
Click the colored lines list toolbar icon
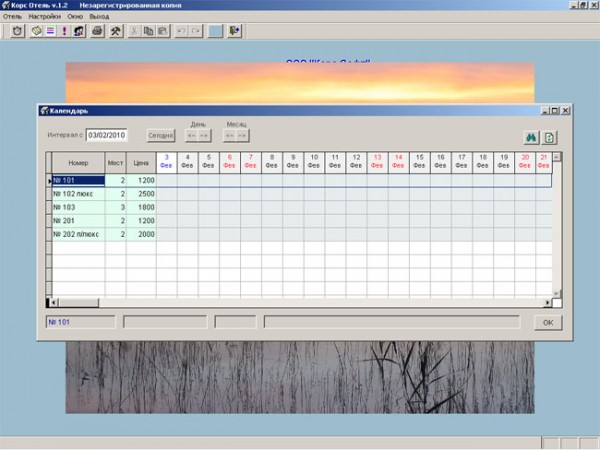51,31
